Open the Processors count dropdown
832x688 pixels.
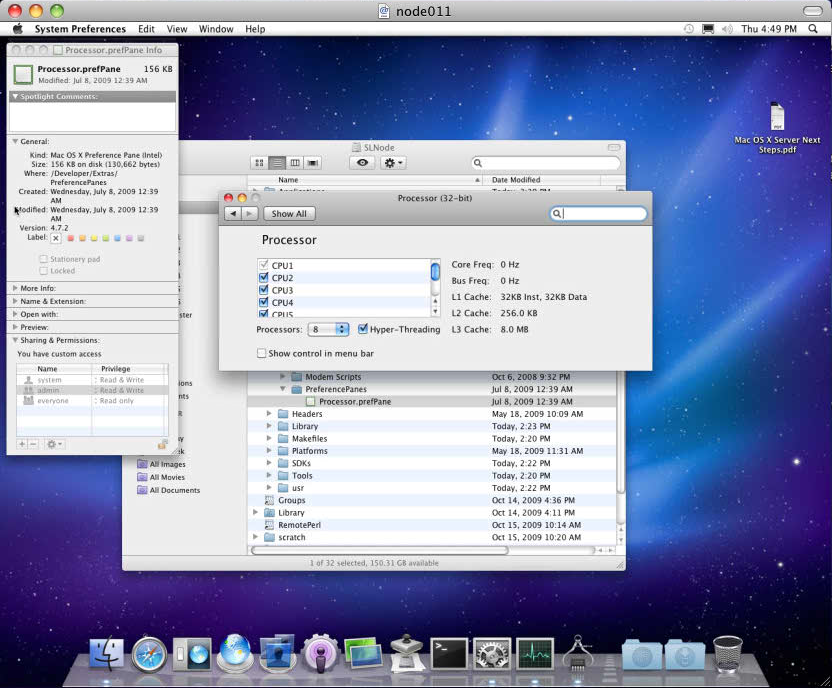tap(328, 329)
